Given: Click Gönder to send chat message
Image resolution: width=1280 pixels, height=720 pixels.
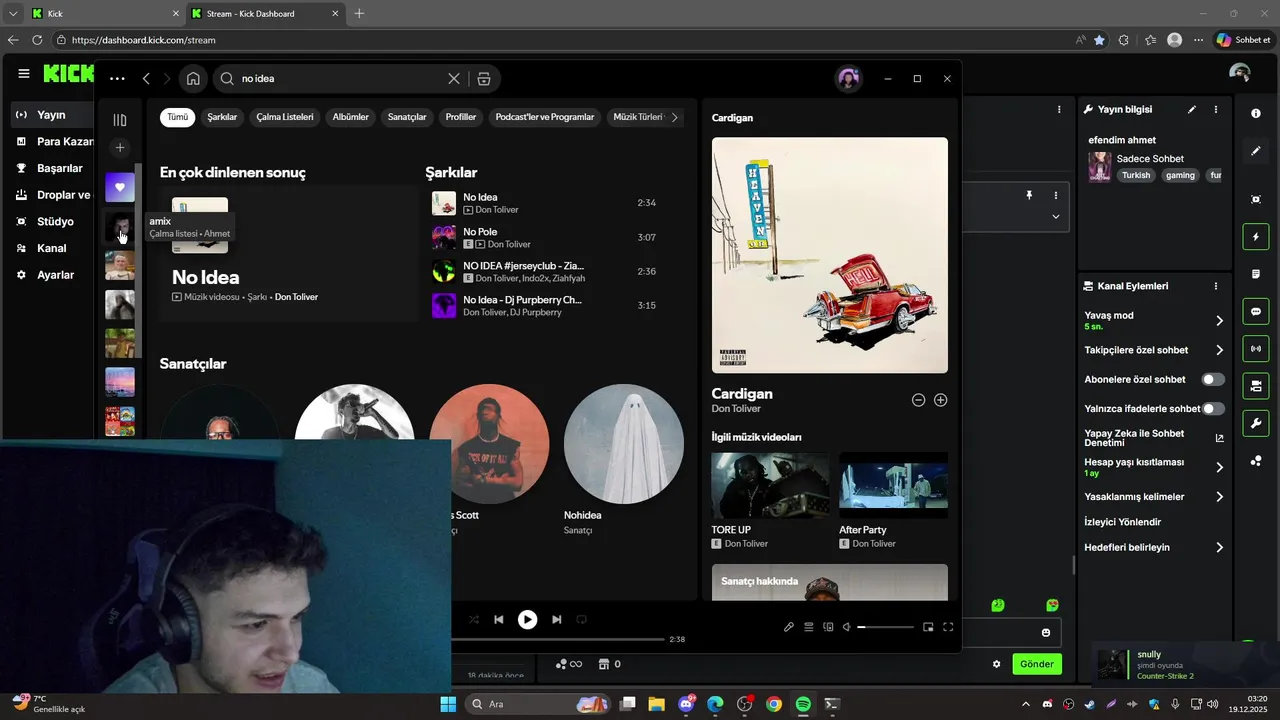Looking at the screenshot, I should pyautogui.click(x=1037, y=664).
